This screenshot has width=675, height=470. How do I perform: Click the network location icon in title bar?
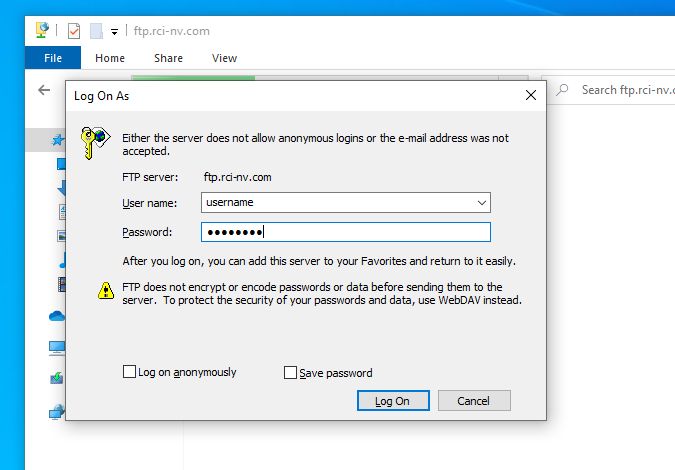[x=42, y=30]
